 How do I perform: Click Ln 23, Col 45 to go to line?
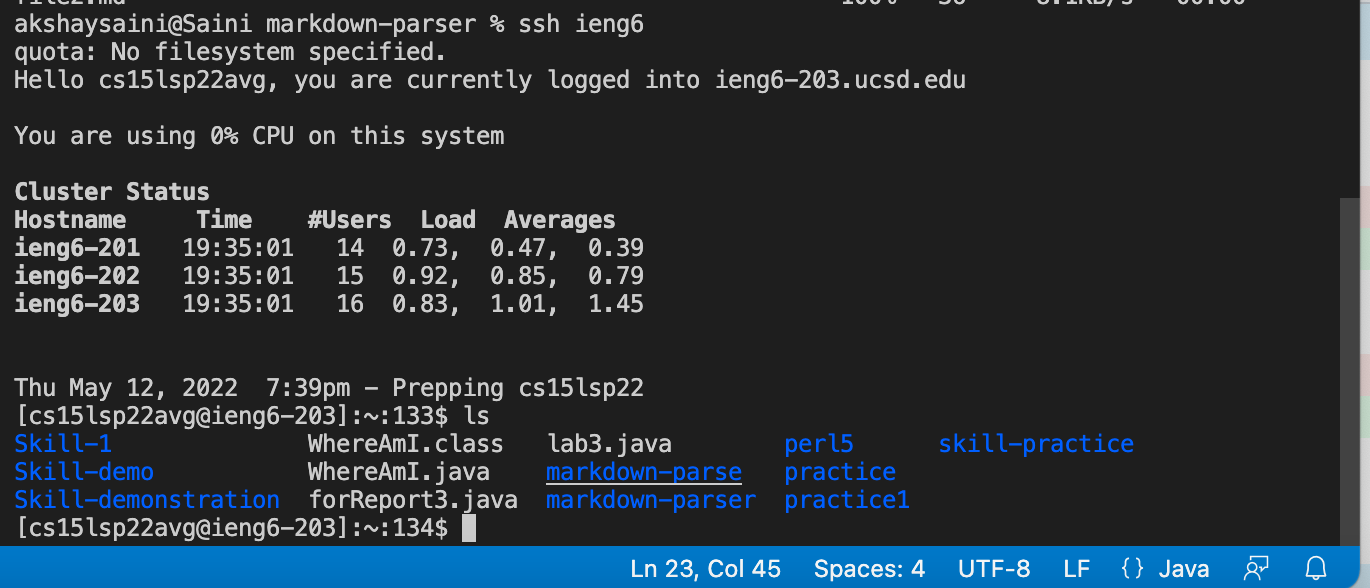pos(706,568)
